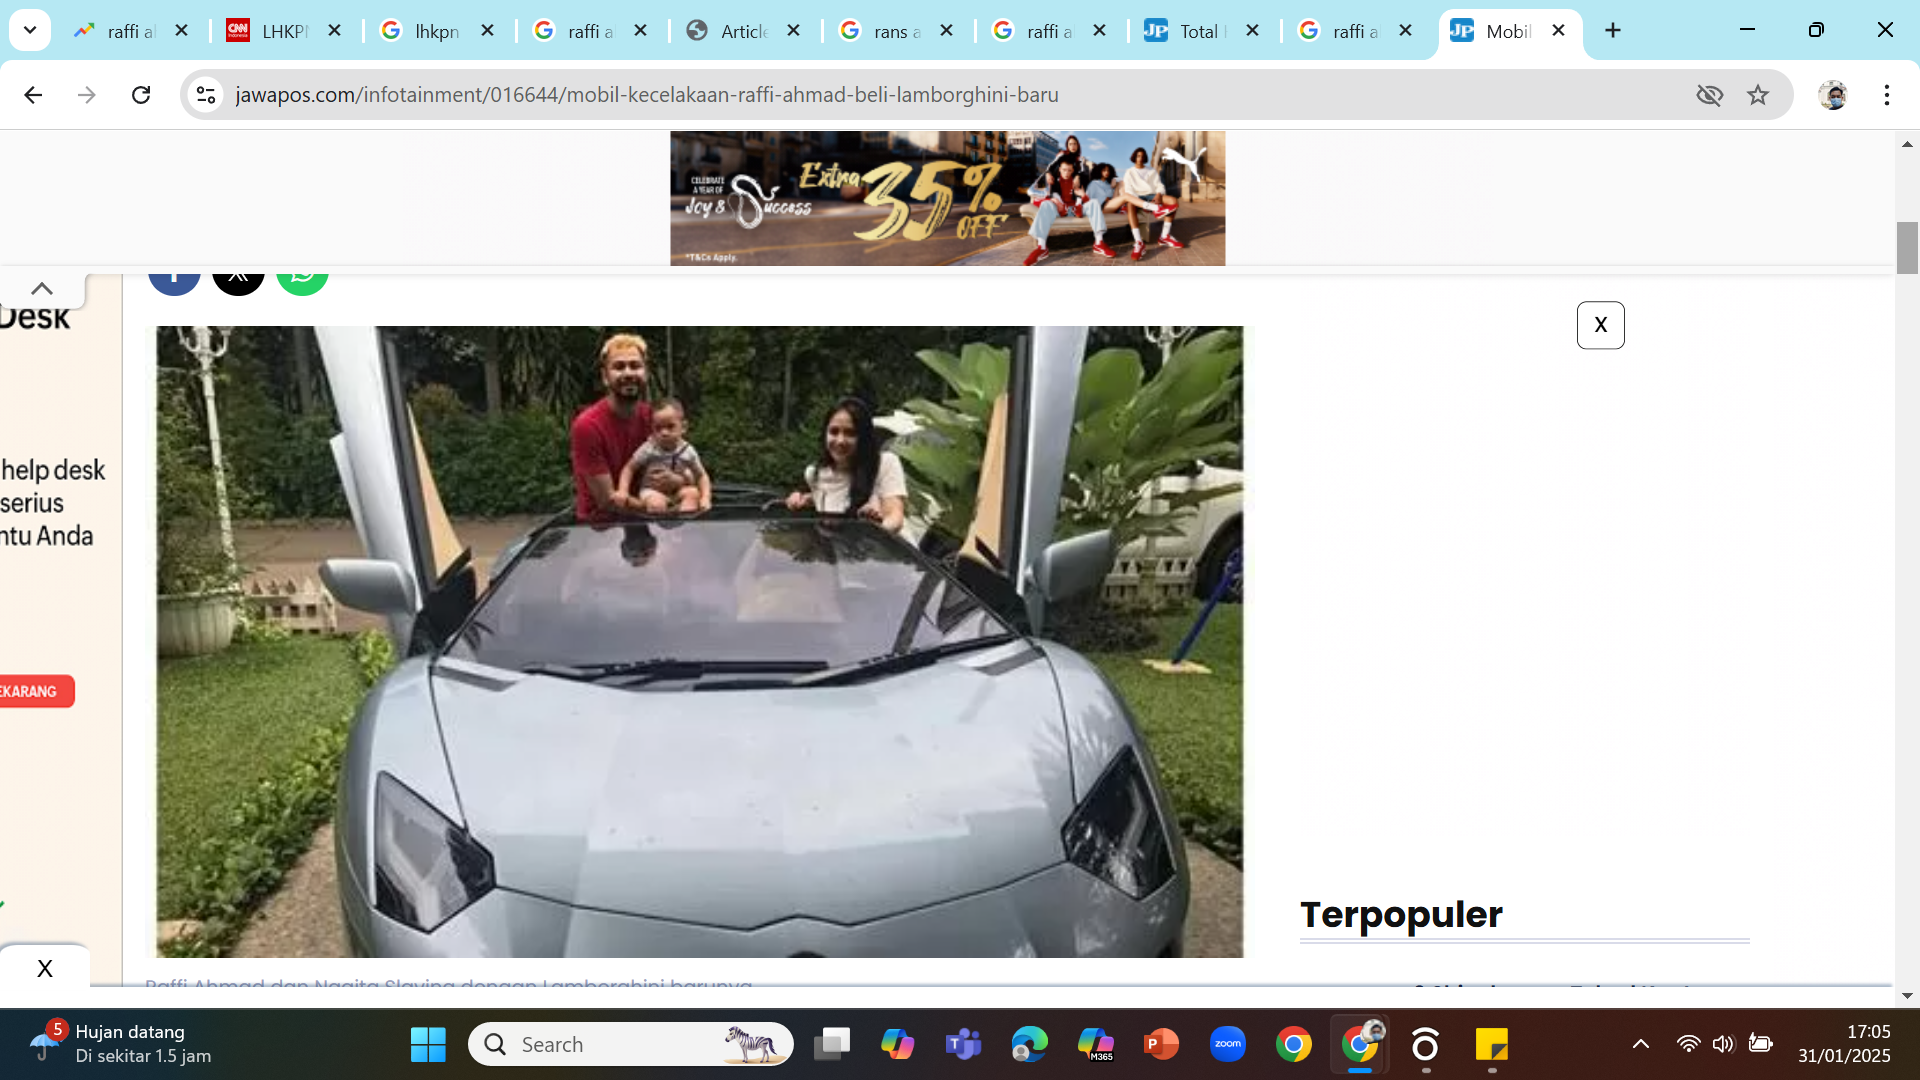The width and height of the screenshot is (1920, 1080).
Task: Switch to the CNN LHKPN tab
Action: 285,31
